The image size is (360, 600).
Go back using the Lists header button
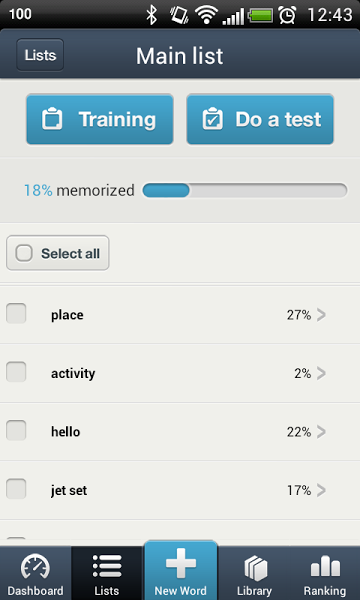[40, 55]
